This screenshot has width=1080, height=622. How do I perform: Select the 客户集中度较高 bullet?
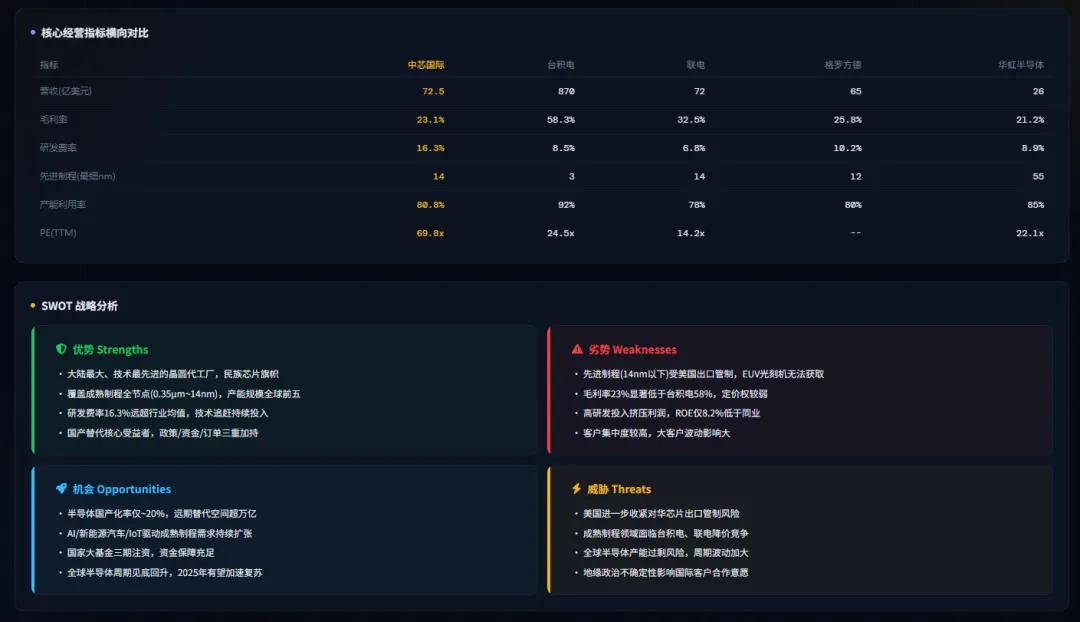[656, 433]
